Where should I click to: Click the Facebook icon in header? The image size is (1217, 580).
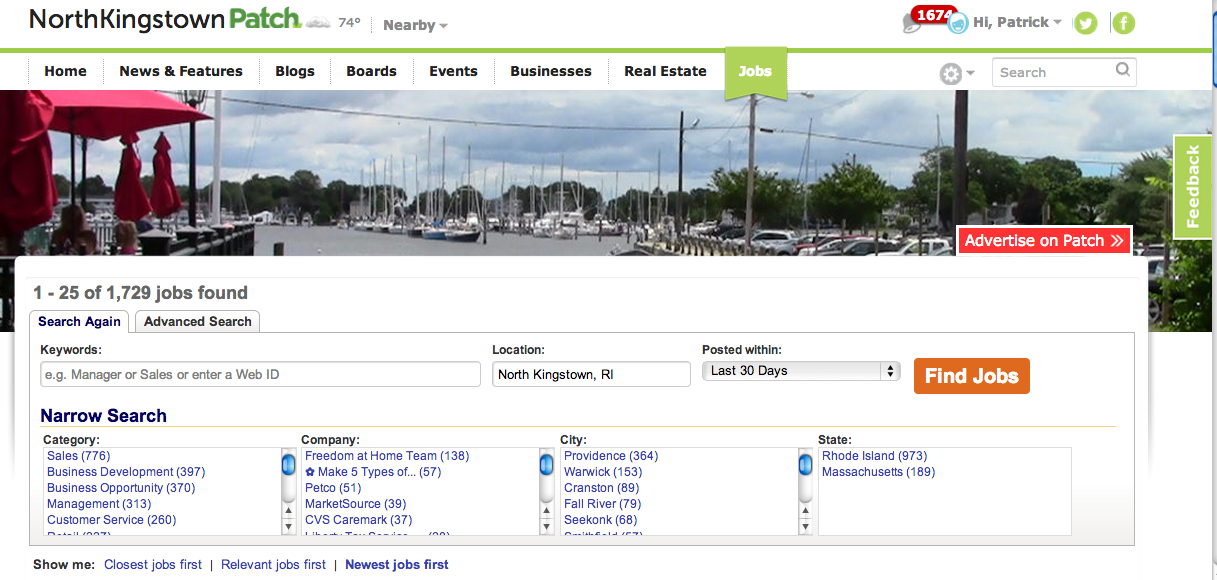click(x=1123, y=23)
